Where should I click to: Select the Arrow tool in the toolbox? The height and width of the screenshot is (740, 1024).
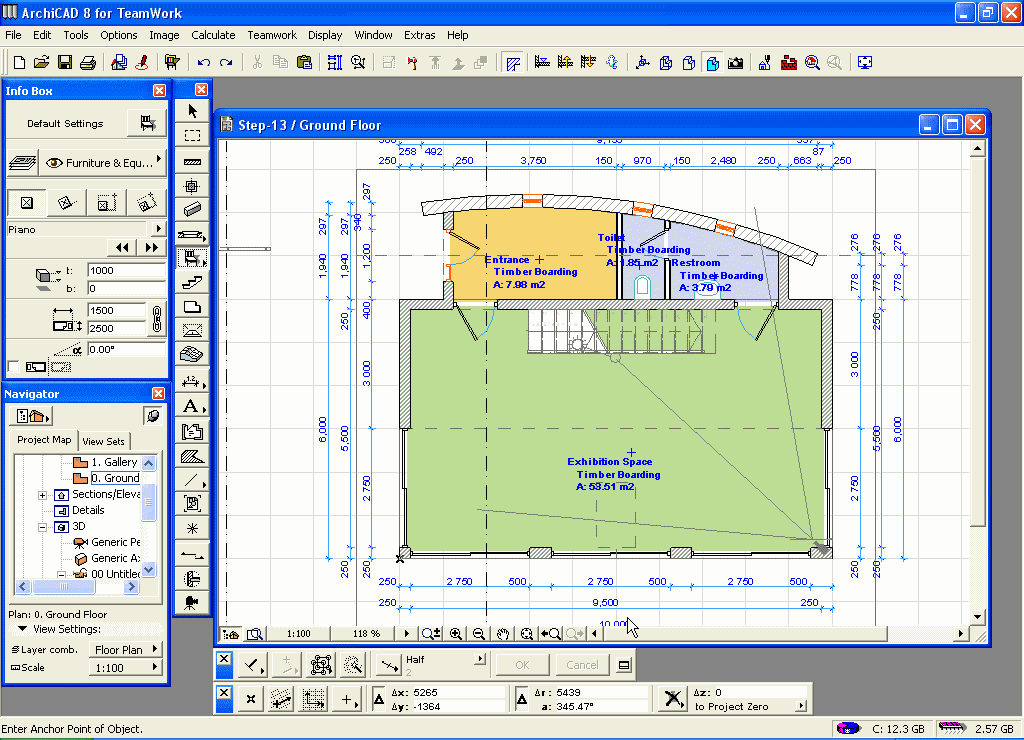pos(192,111)
